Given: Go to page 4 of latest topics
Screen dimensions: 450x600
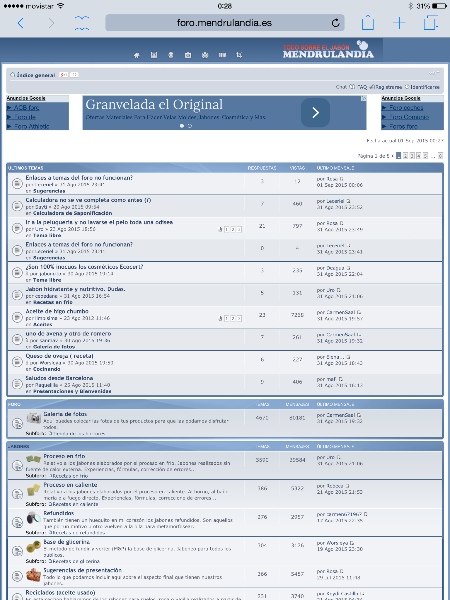Looking at the screenshot, I should click(419, 156).
